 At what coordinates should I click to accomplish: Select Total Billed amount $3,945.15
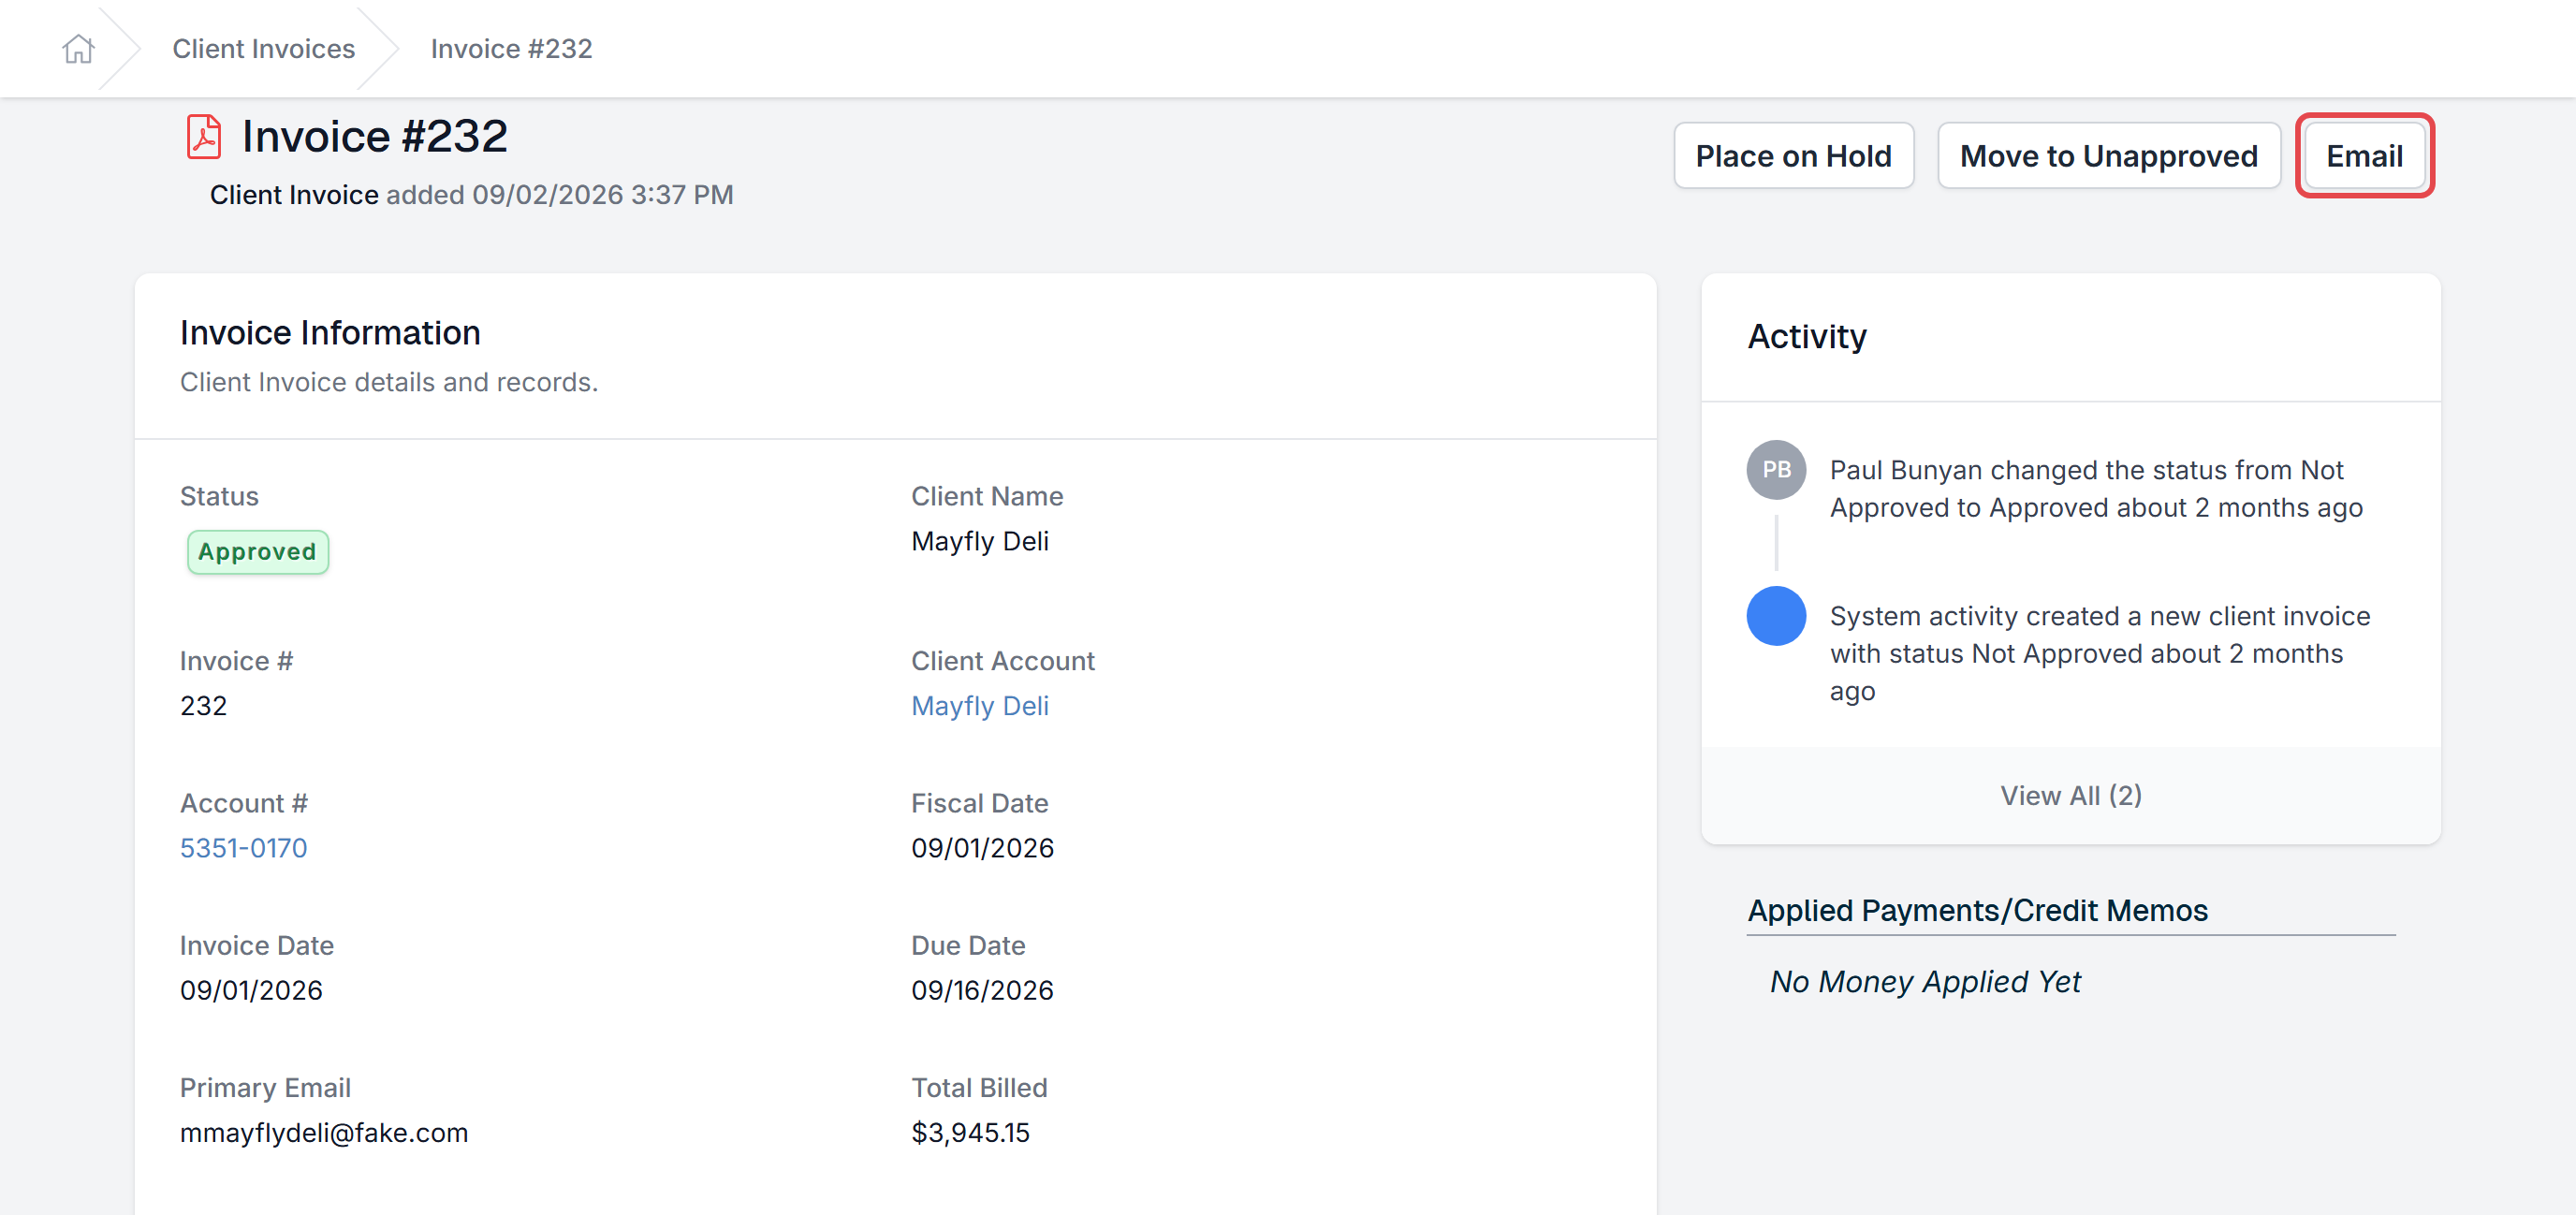pos(970,1133)
